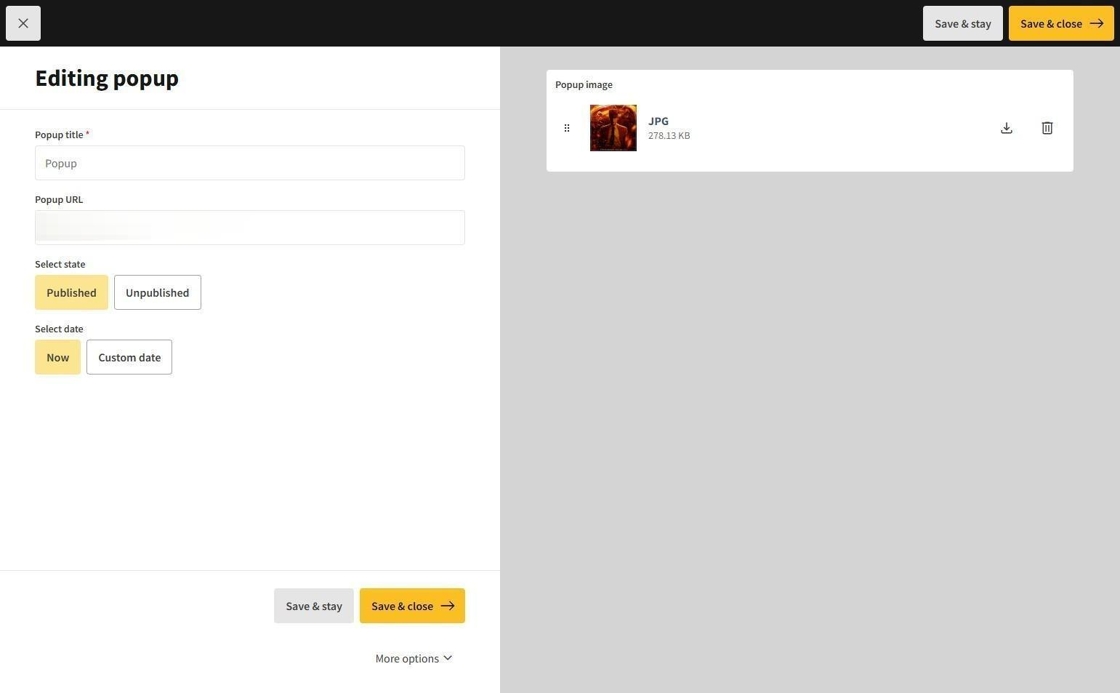Click the chevron next to More options
This screenshot has height=693, width=1120.
point(447,658)
